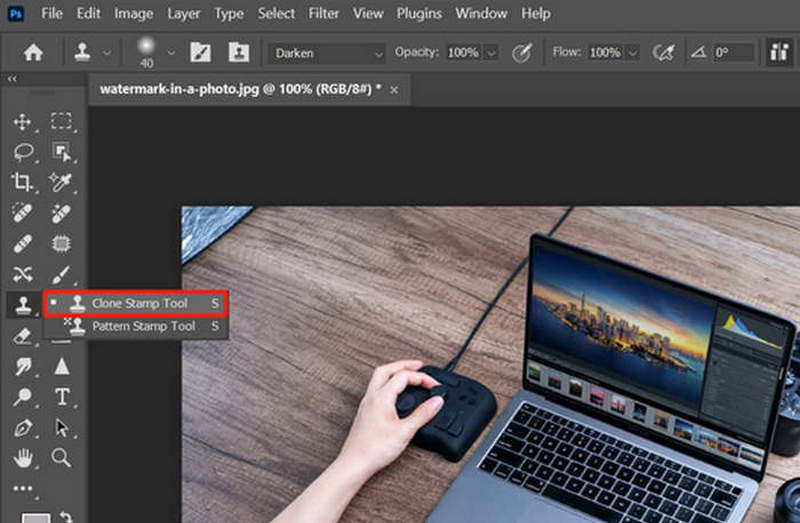Select the Sharpen tool triangle icon

(62, 366)
